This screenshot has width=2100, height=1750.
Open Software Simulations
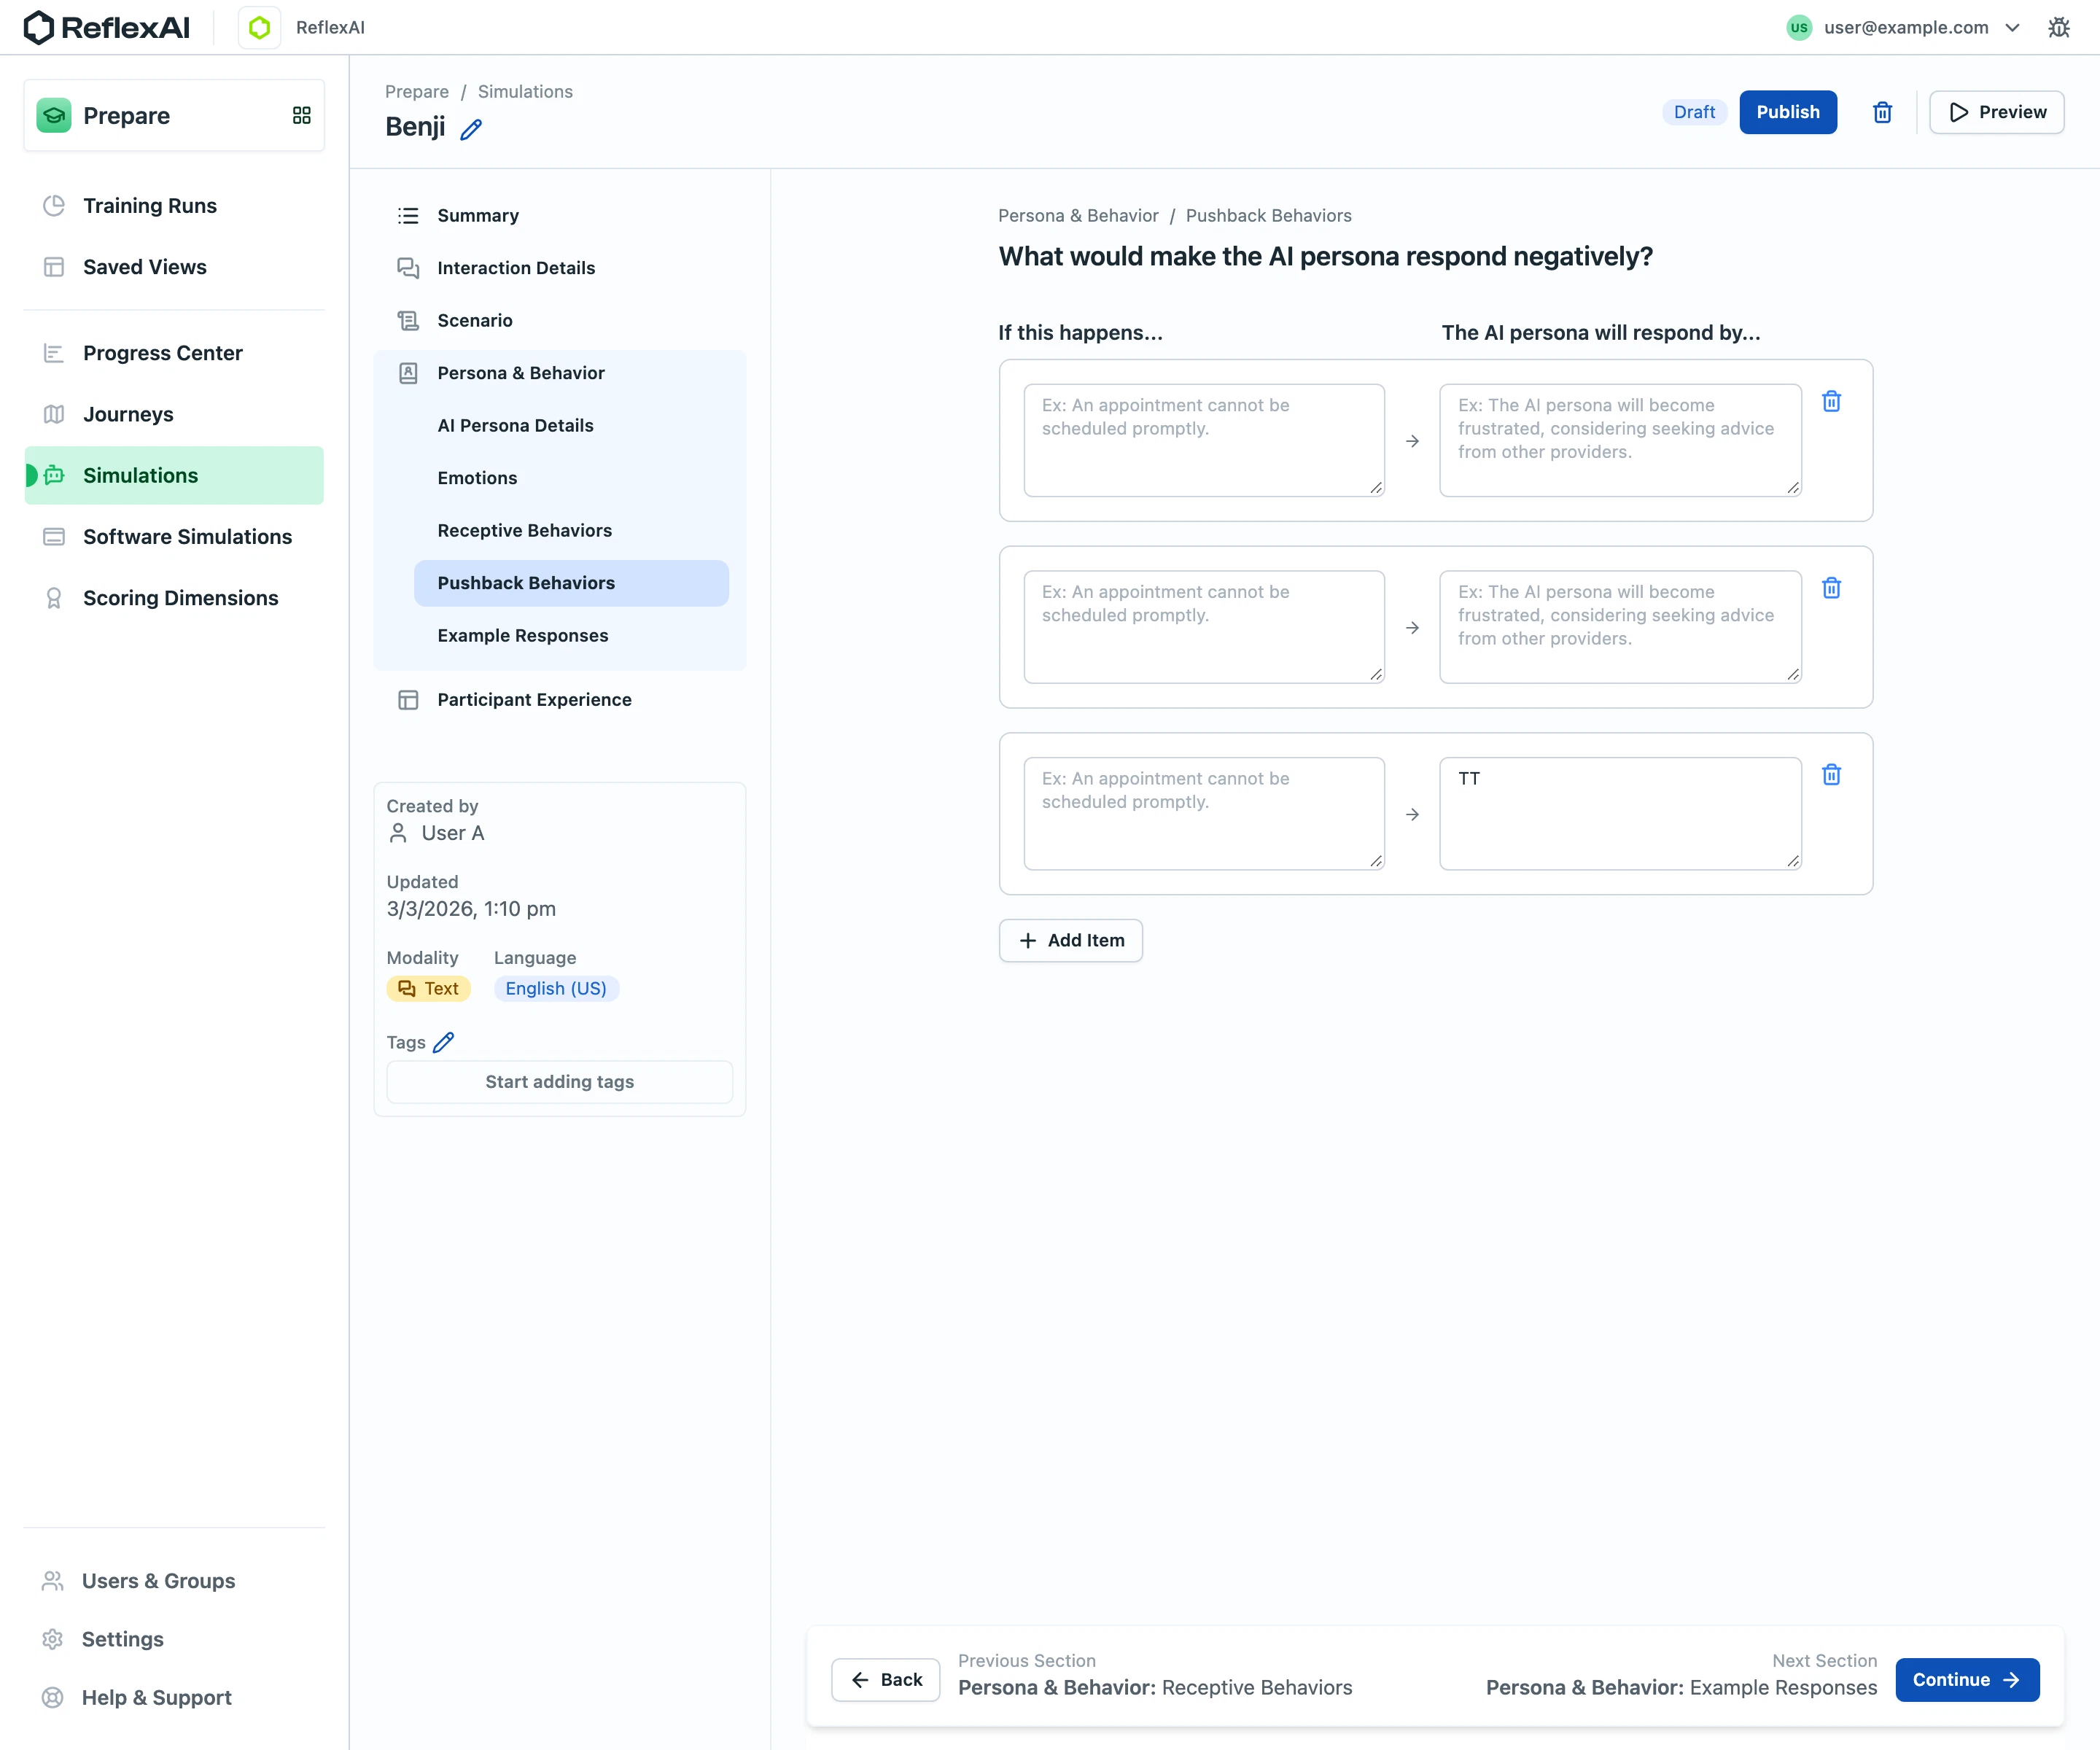[174, 537]
